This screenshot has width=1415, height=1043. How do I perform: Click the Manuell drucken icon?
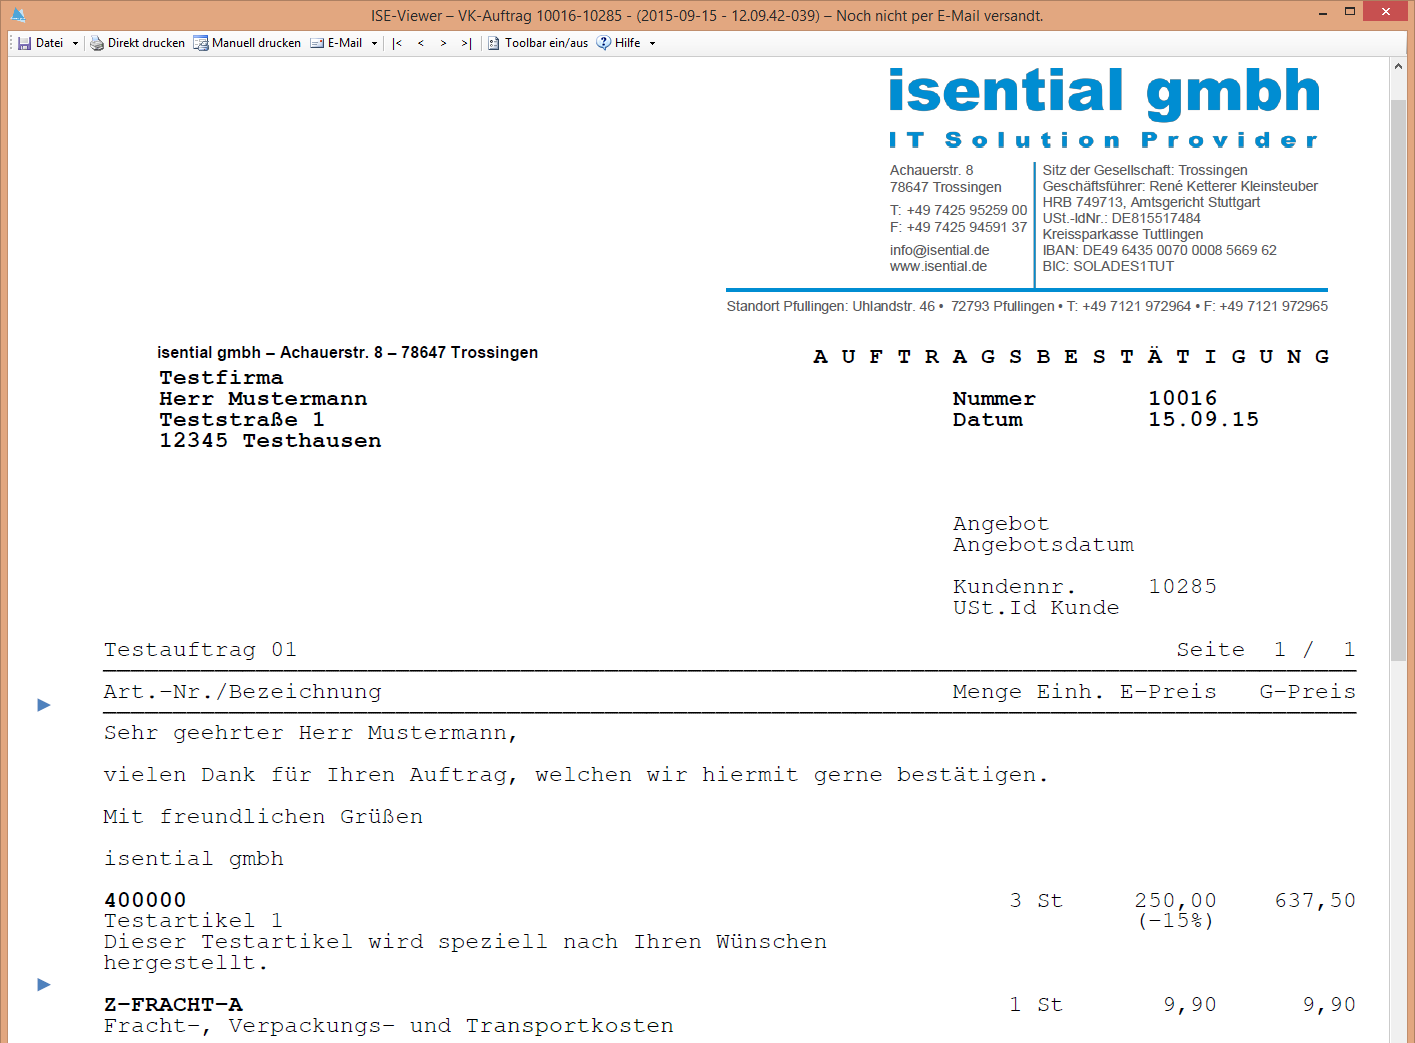201,43
